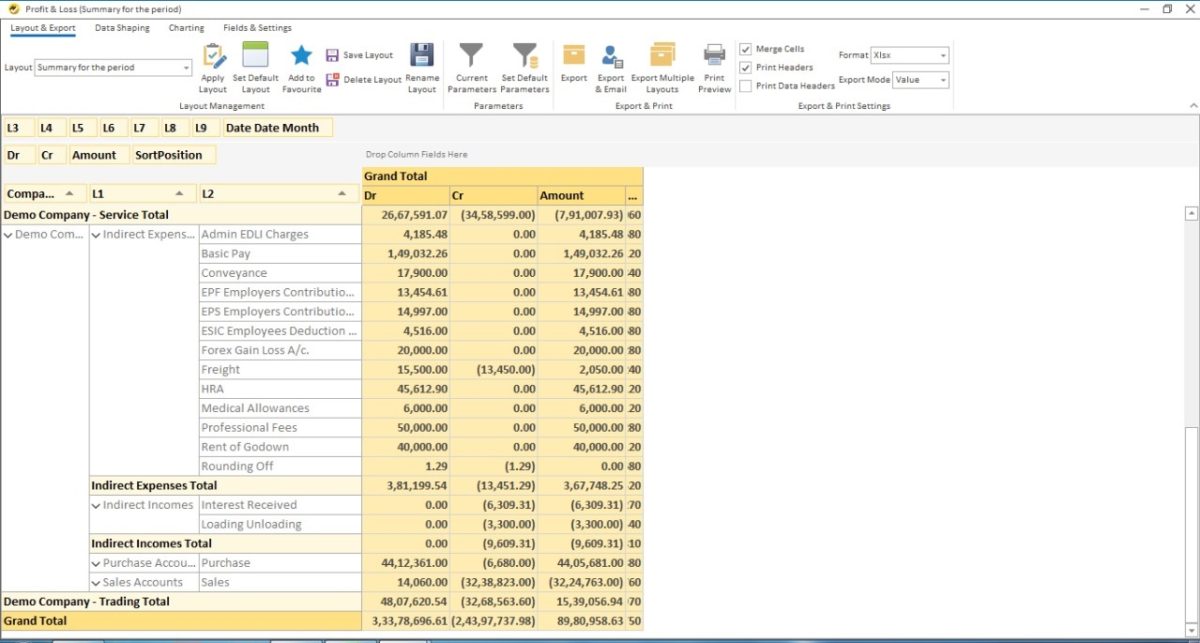Click the Export icon

pos(574,57)
